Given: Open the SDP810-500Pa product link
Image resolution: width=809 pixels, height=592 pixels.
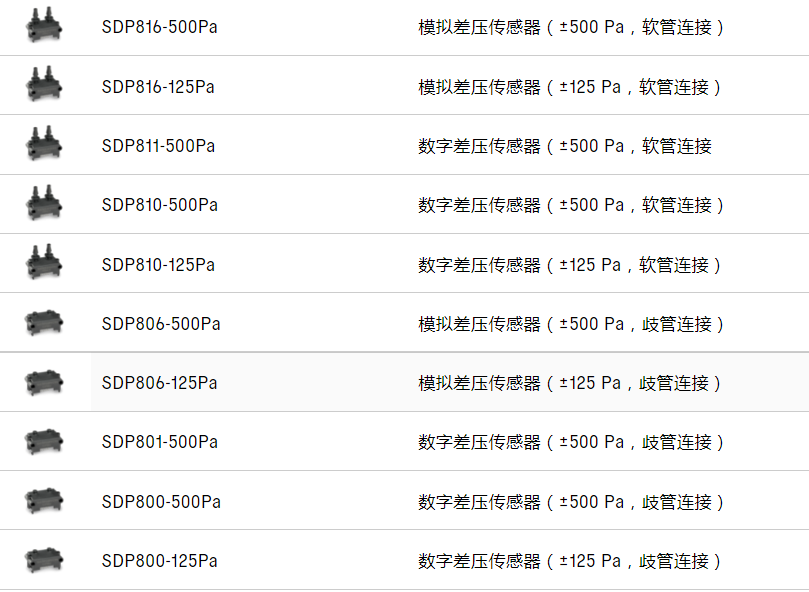Looking at the screenshot, I should (159, 205).
